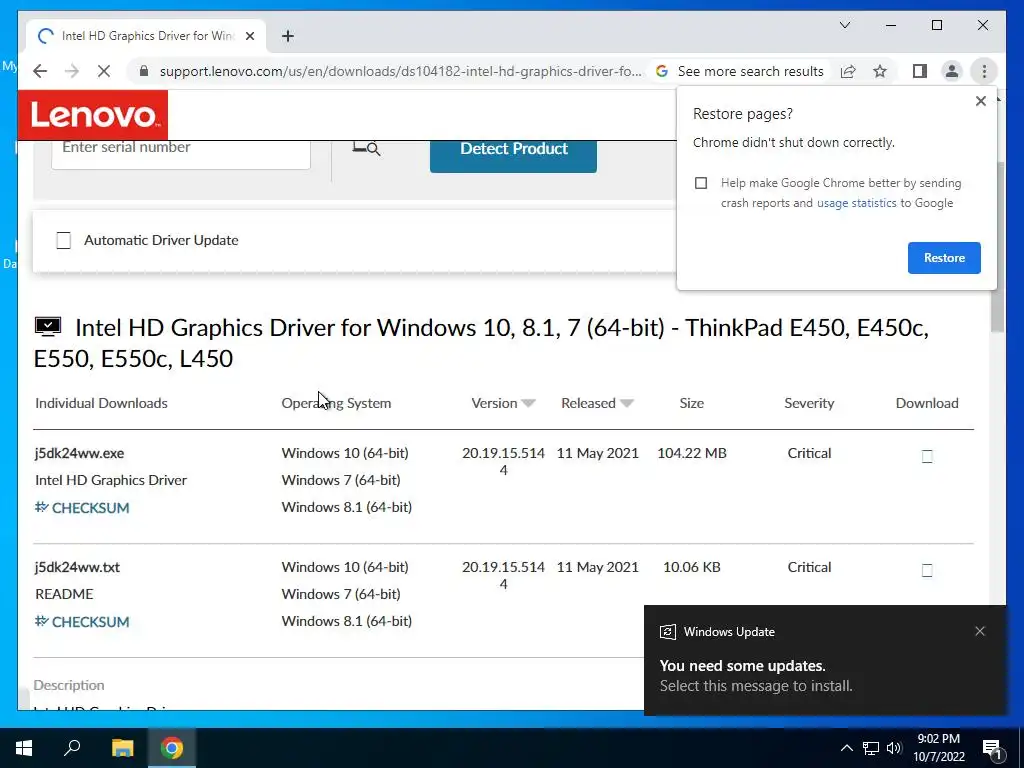Click the Severity column header
Viewport: 1024px width, 768px height.
(809, 403)
